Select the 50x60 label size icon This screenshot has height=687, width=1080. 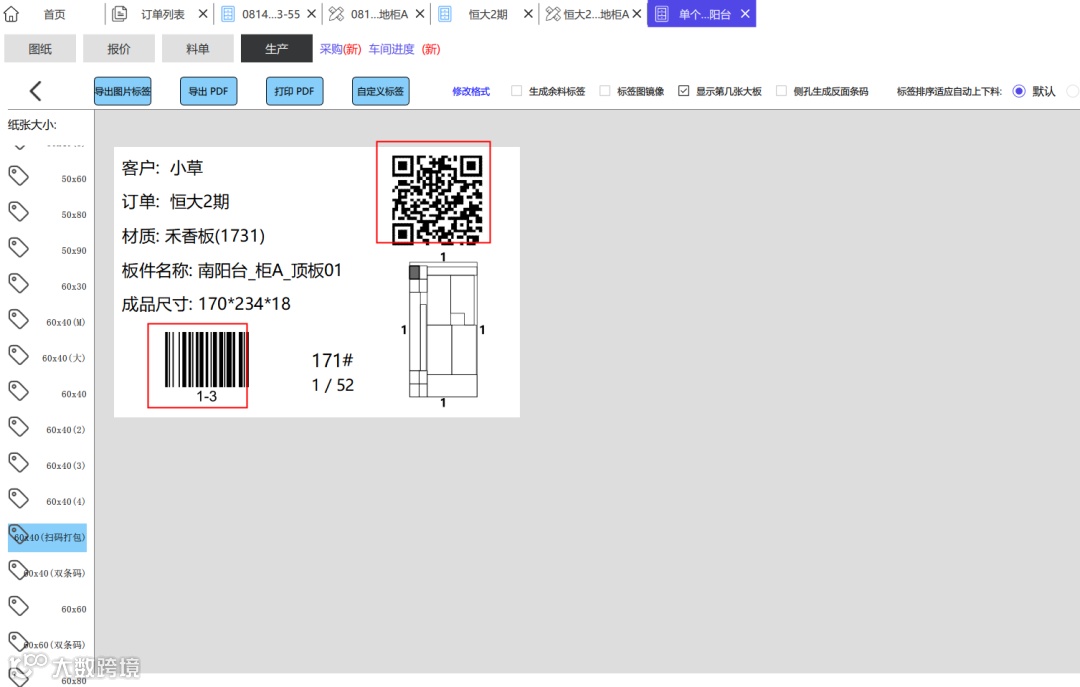coord(19,176)
